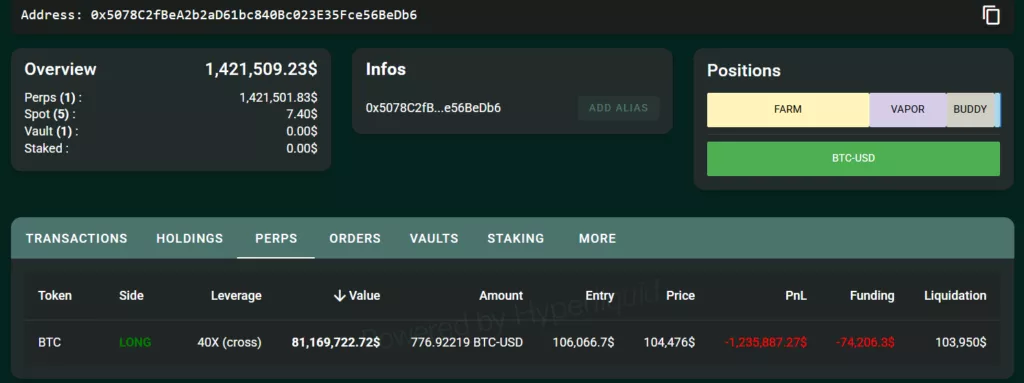Screen dimensions: 1024x383
Task: Select the VAPOR position segment
Action: click(907, 110)
